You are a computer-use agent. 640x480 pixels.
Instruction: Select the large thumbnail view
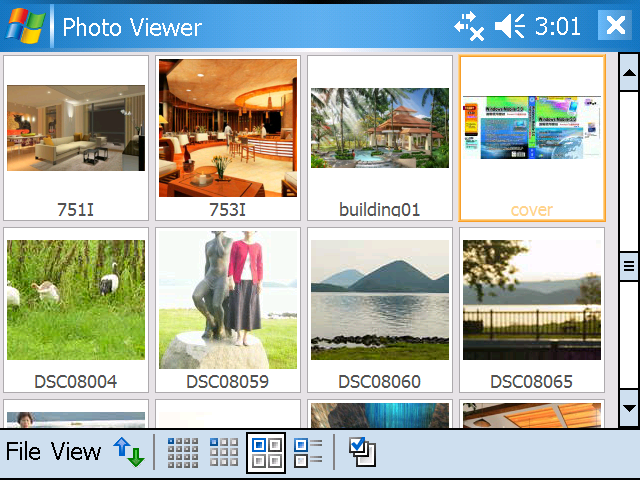click(x=266, y=453)
